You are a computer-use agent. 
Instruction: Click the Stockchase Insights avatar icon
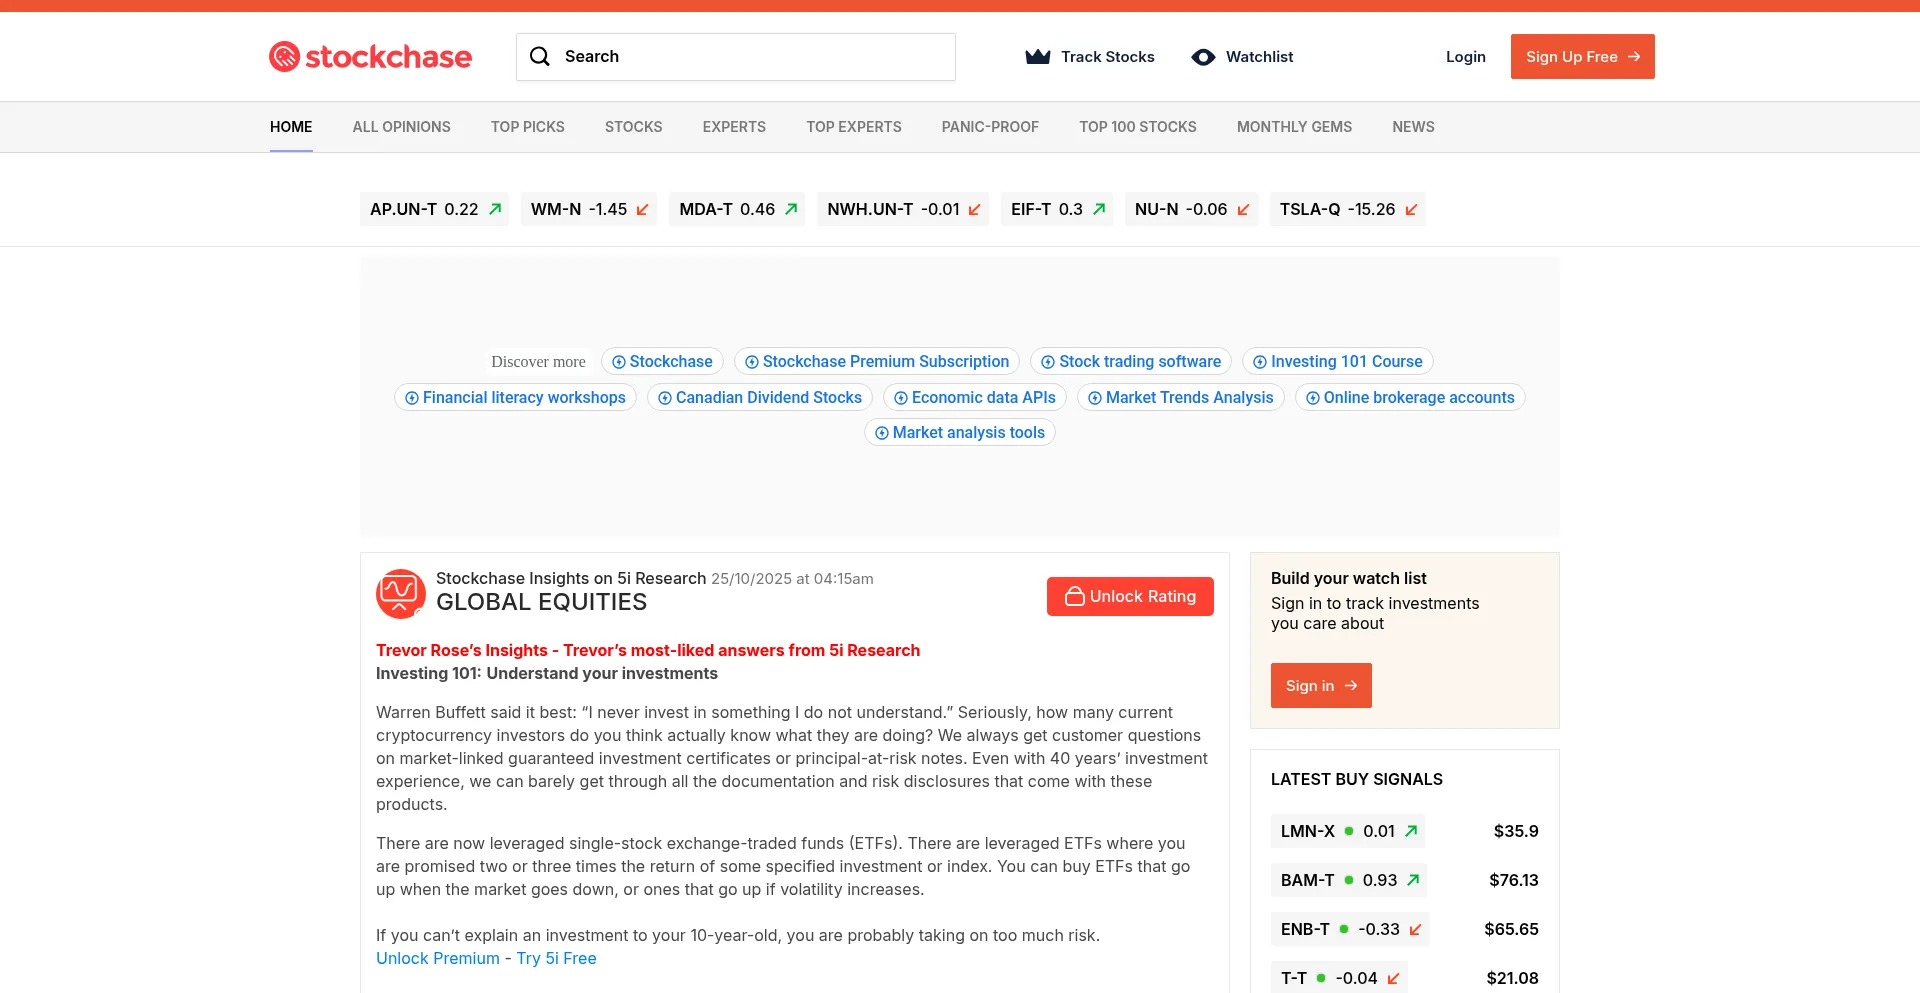tap(400, 594)
